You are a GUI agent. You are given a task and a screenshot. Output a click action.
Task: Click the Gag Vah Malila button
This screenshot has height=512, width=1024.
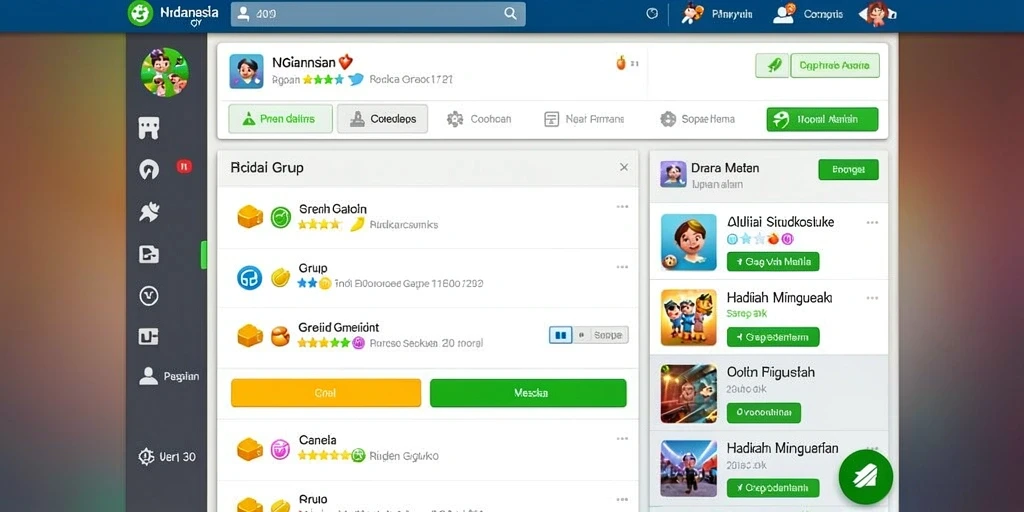tap(773, 262)
